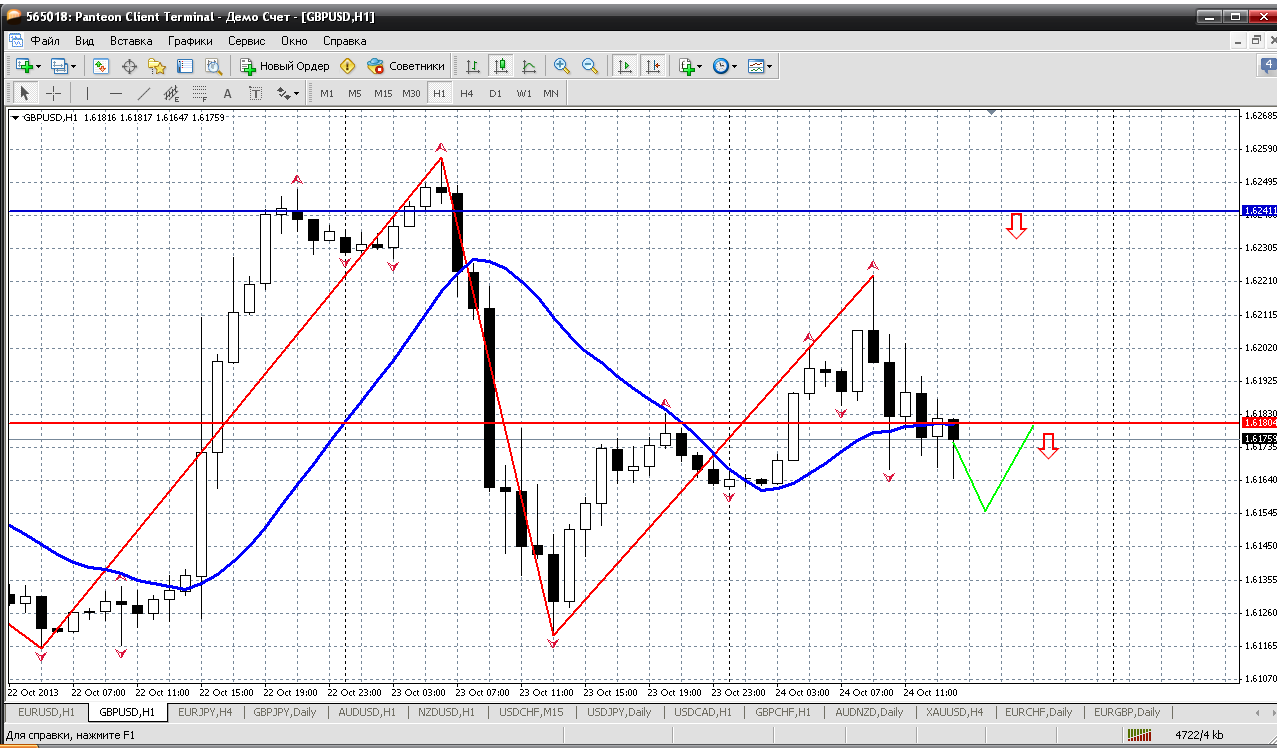The width and height of the screenshot is (1288, 748).
Task: Switch to USDCHF,M15 chart tab
Action: (531, 712)
